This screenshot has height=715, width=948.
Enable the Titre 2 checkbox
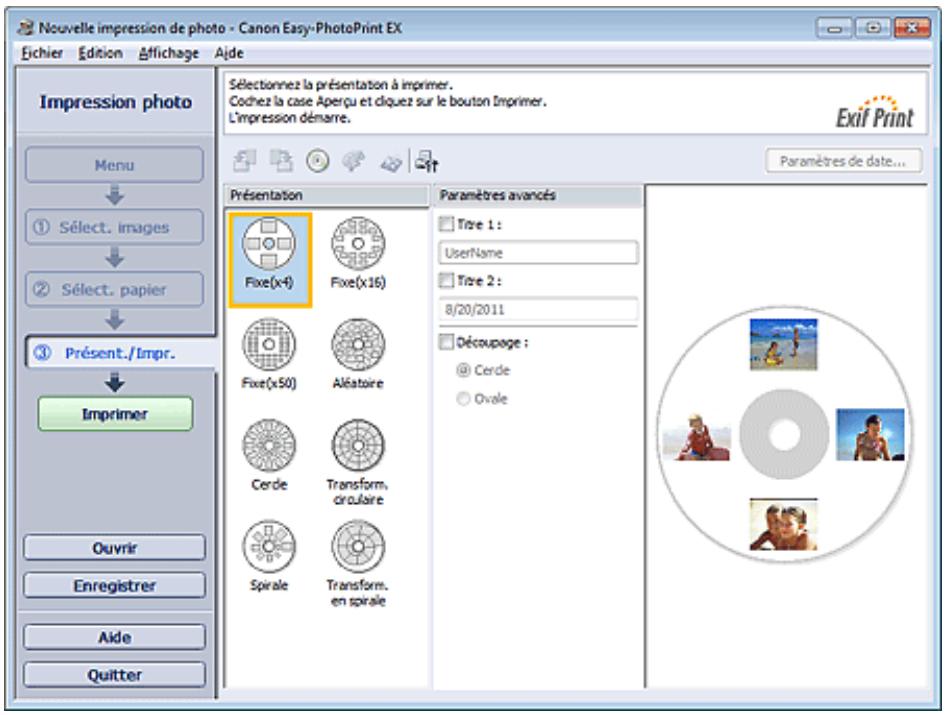point(446,280)
